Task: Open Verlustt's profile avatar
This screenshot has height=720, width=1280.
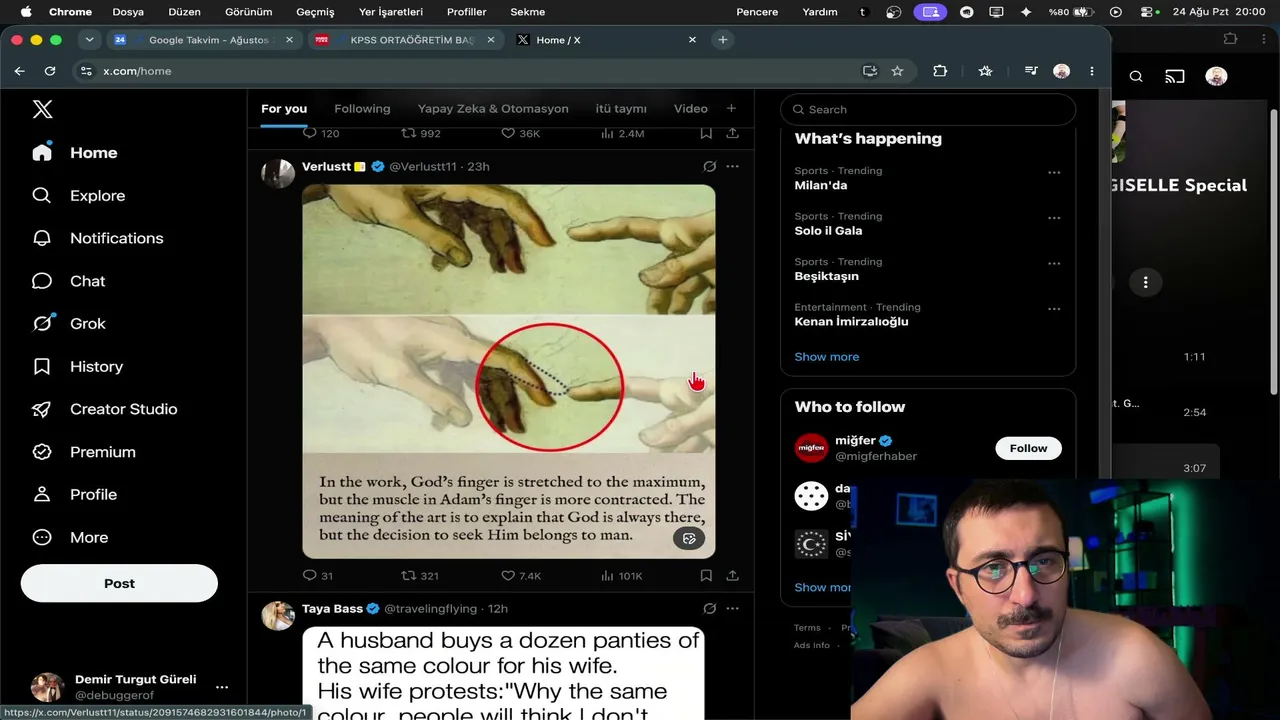Action: pos(278,173)
